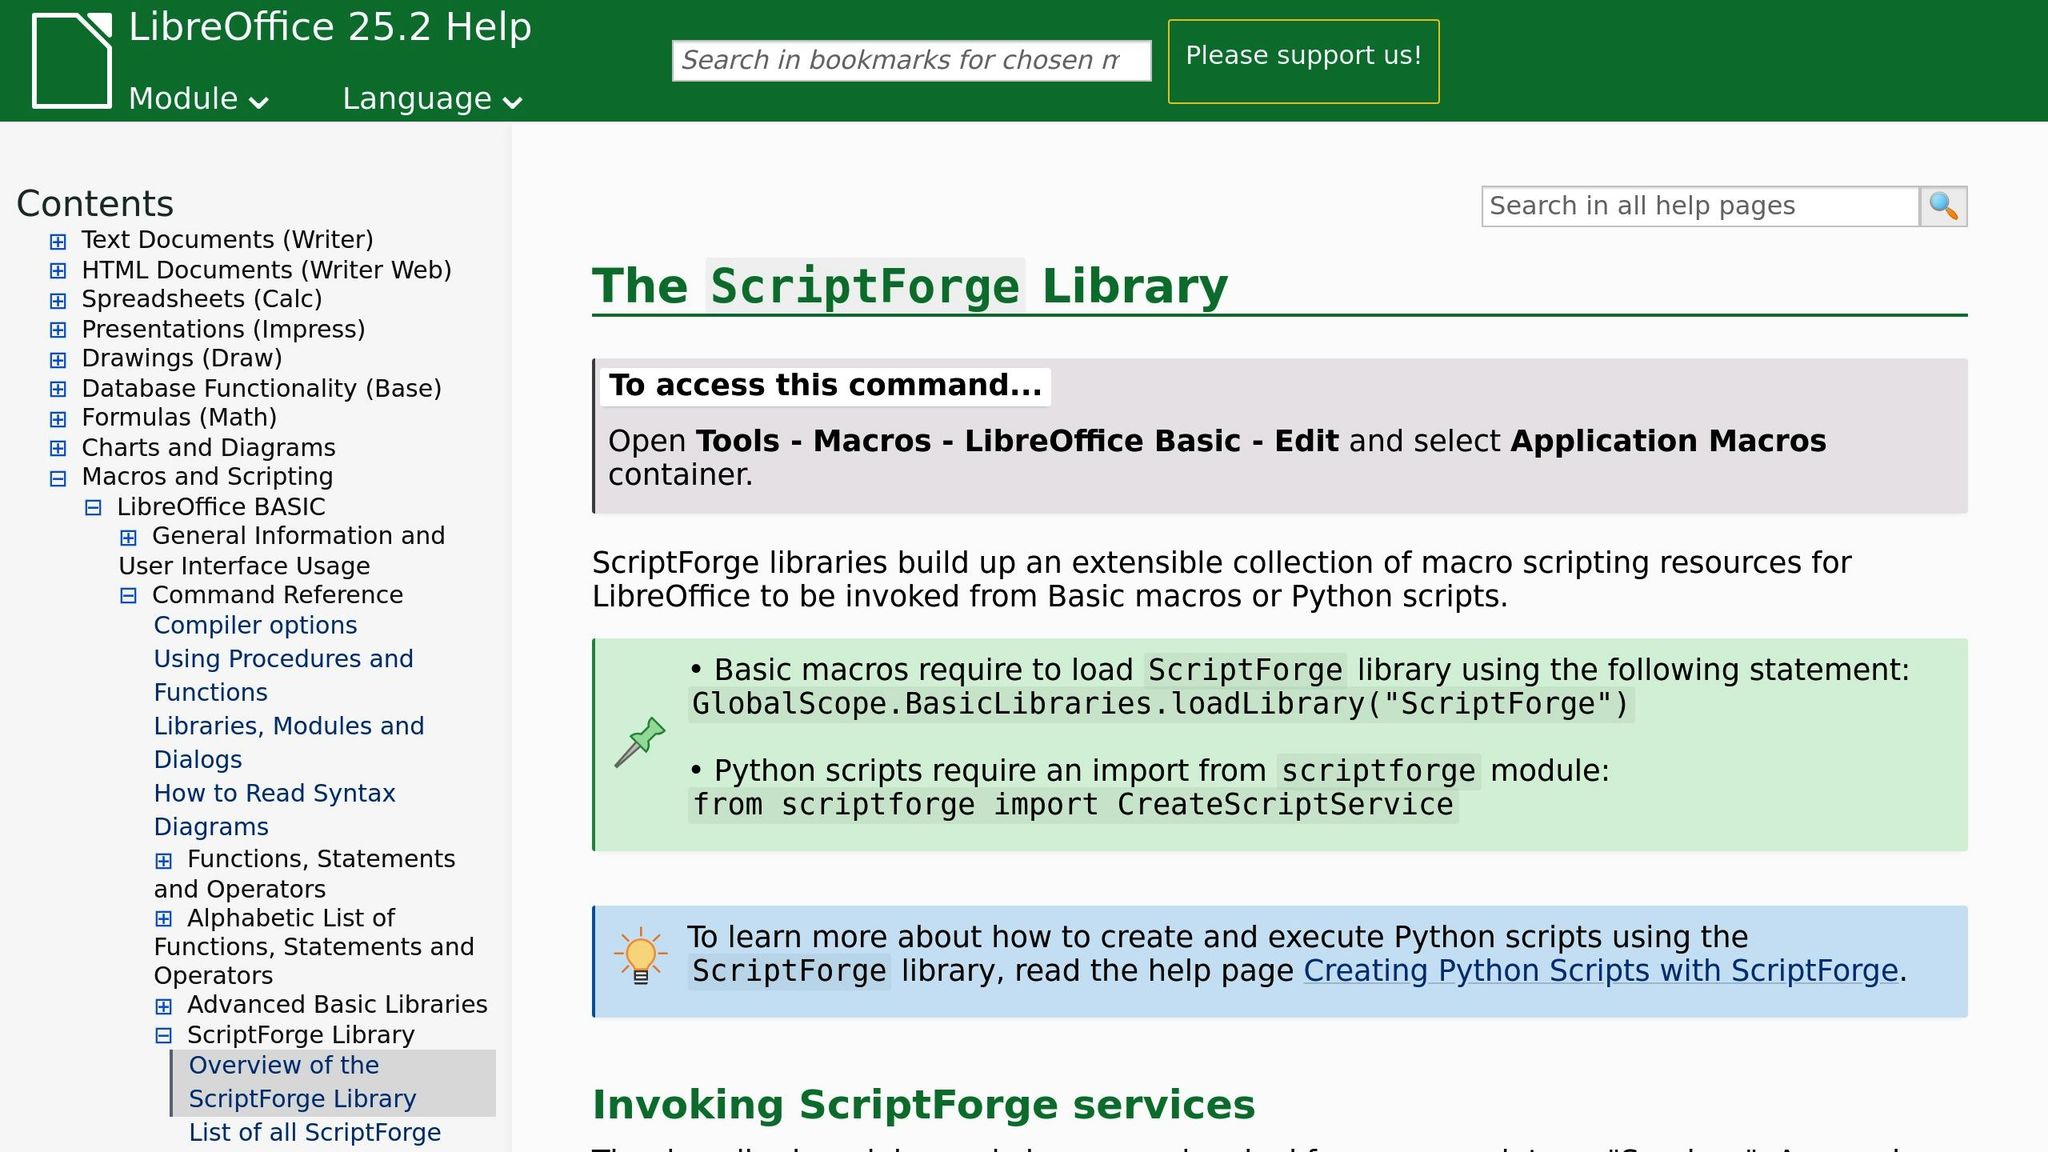Expand the Drawings (Draw) node

58,359
